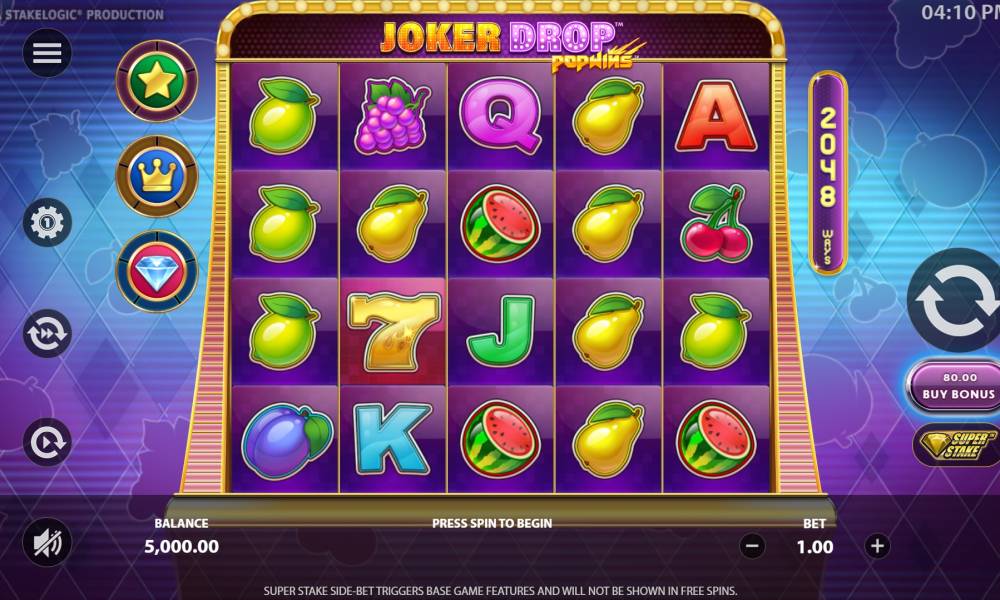The height and width of the screenshot is (600, 1000).
Task: Click the bet amount 1.00
Action: point(815,547)
